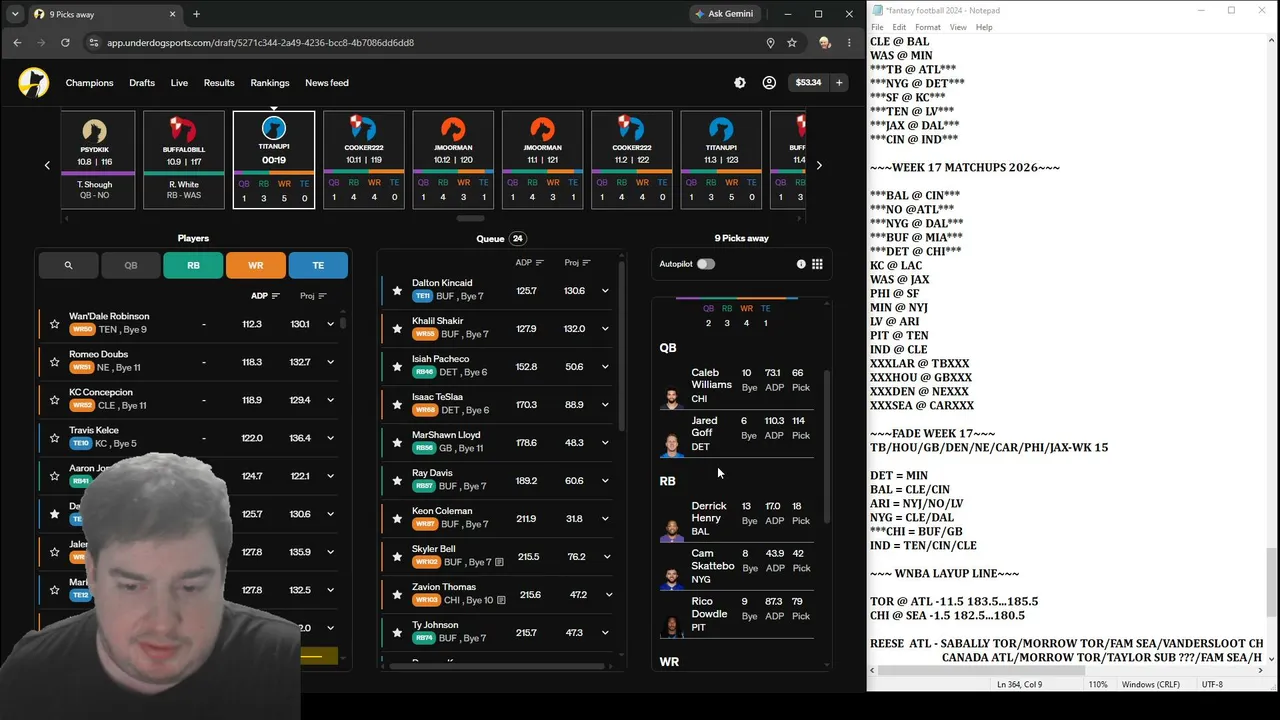This screenshot has height=720, width=1280.
Task: Click the Chrome address bar URL
Action: coord(260,43)
